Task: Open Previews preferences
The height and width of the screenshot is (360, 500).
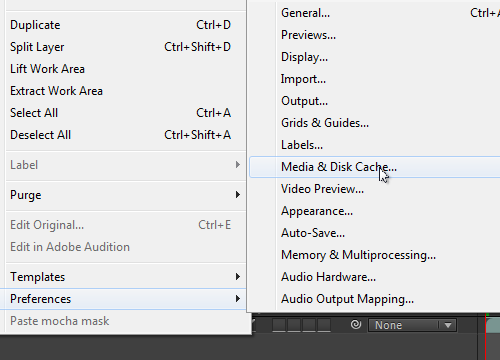Action: (x=375, y=35)
